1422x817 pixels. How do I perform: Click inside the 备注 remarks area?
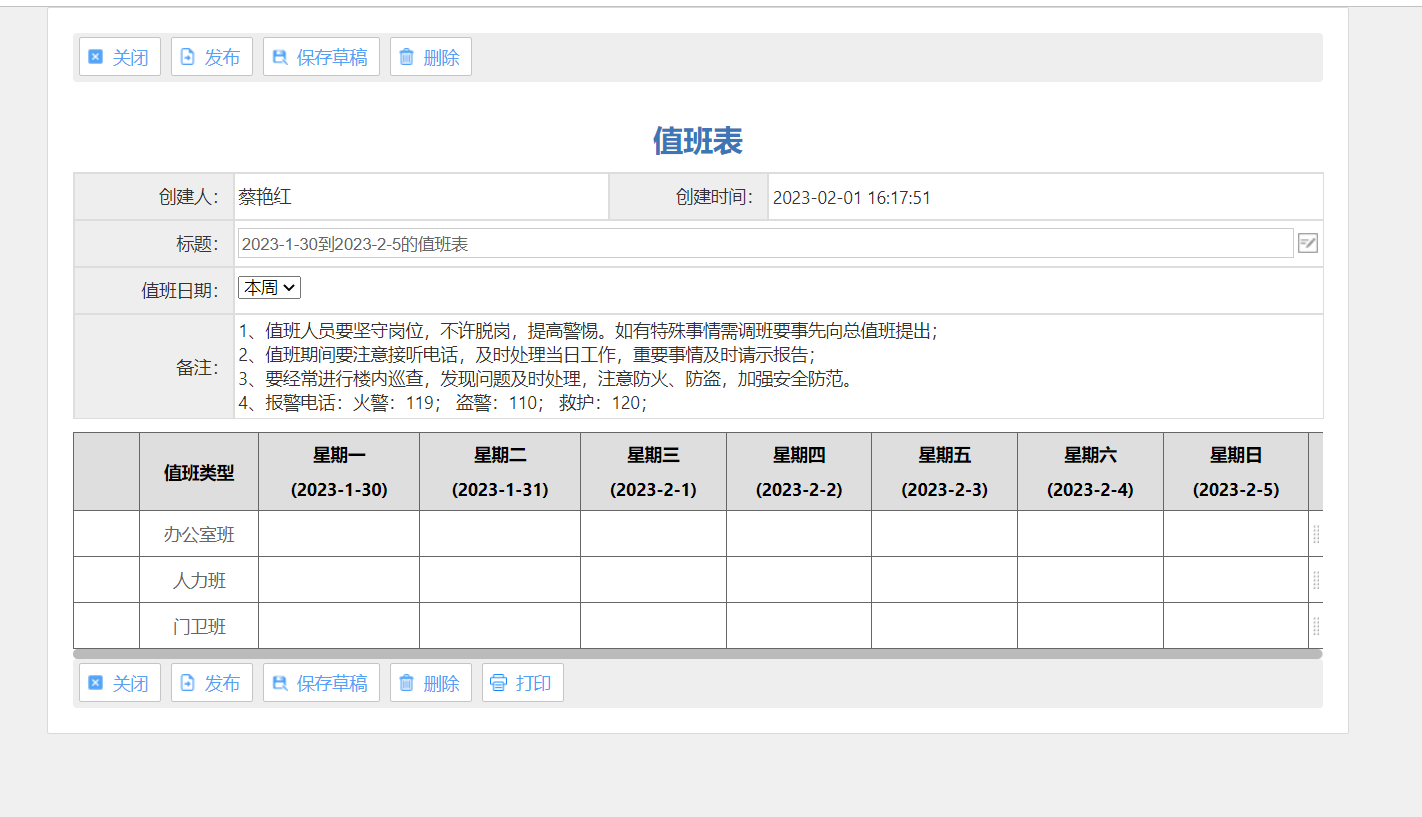[700, 365]
